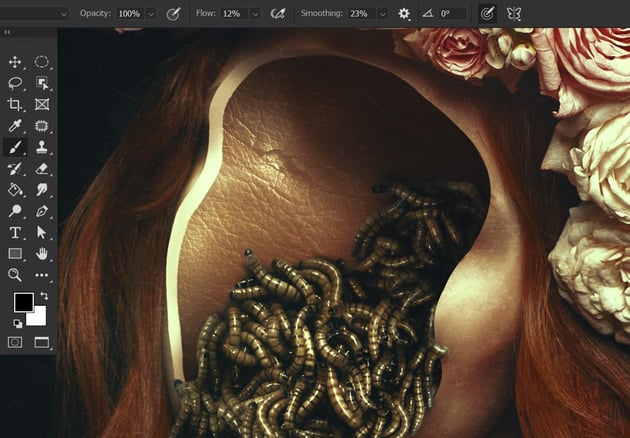Select the Paint Bucket tool
630x438 pixels.
(x=15, y=190)
